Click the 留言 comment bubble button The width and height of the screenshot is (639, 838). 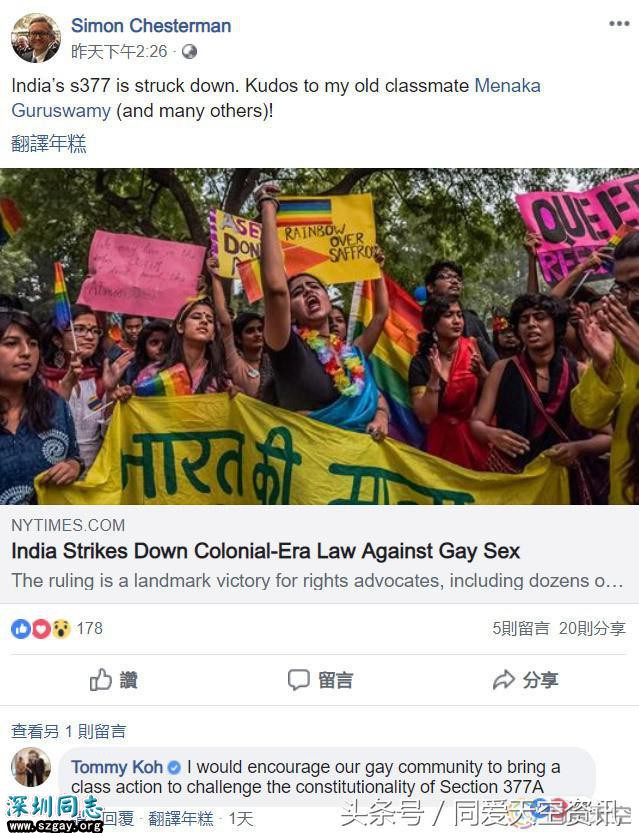coord(320,680)
